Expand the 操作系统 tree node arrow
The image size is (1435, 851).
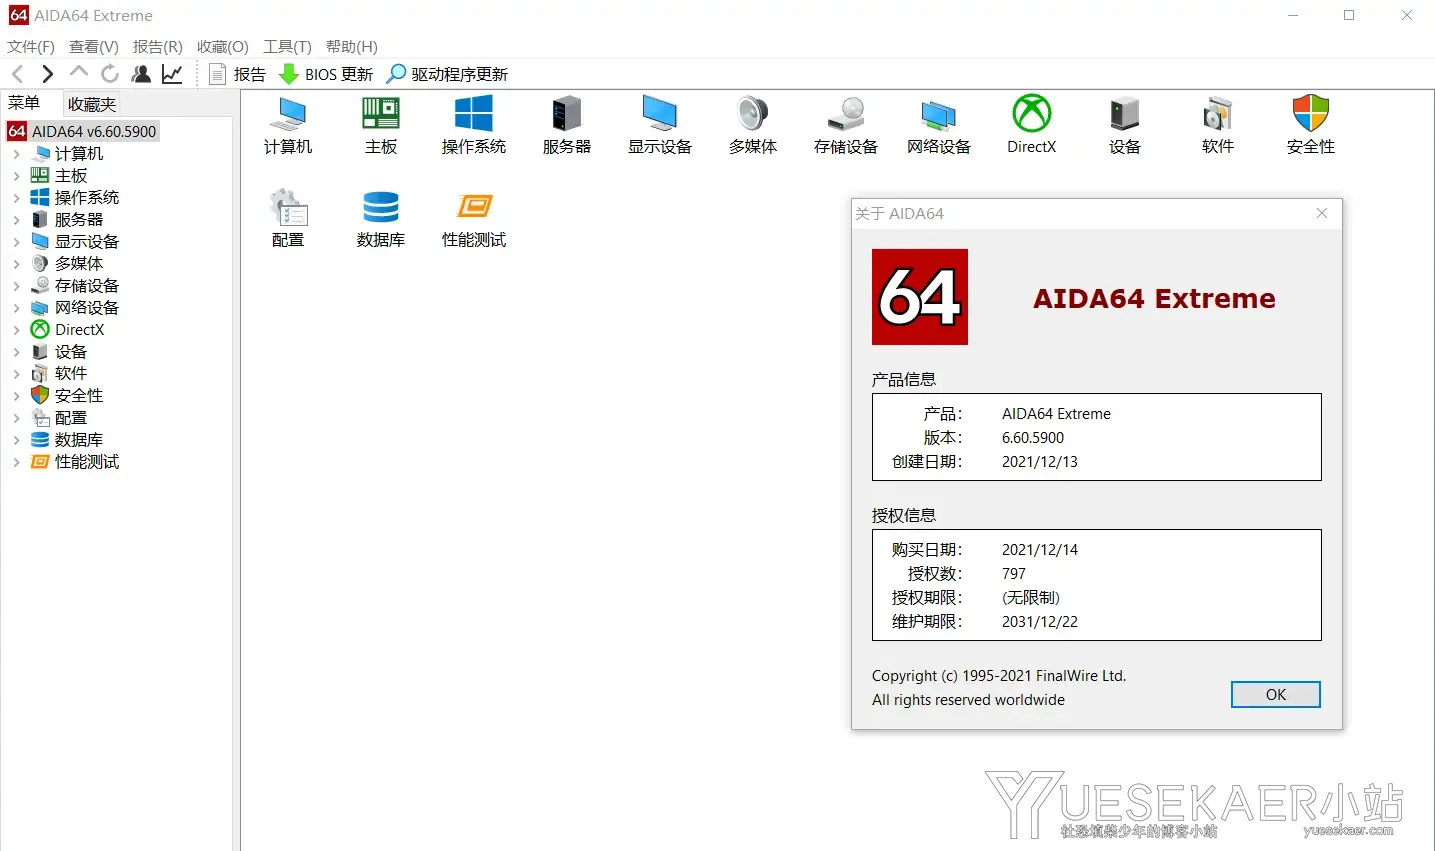[x=16, y=198]
